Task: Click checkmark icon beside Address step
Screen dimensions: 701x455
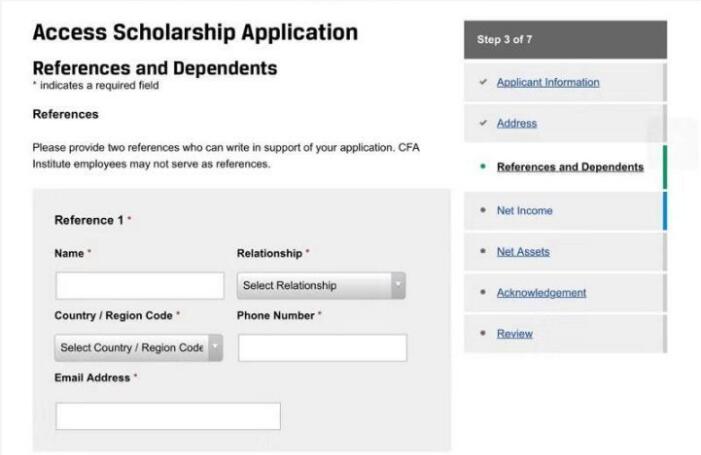Action: click(x=483, y=123)
